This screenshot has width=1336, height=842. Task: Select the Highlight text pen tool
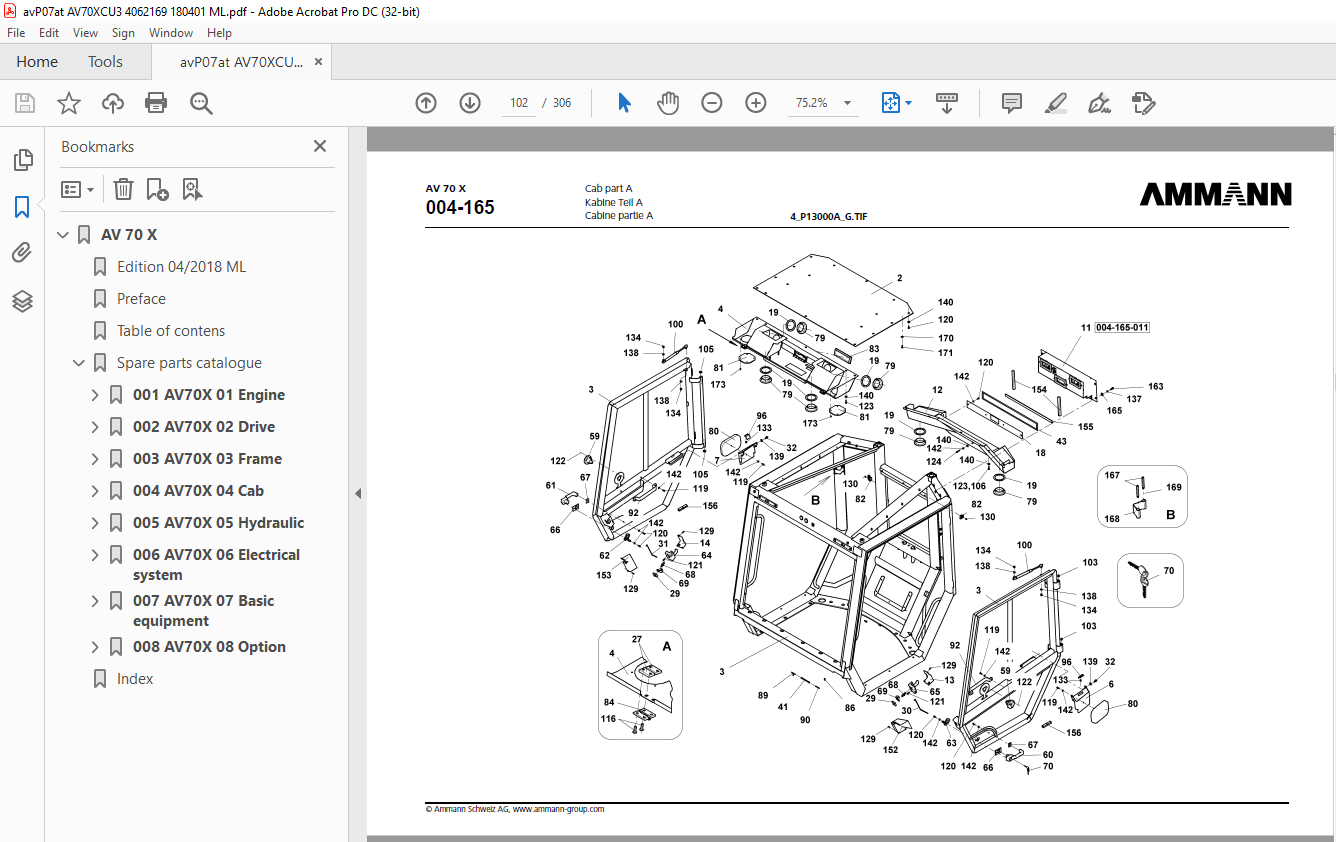[x=1055, y=103]
